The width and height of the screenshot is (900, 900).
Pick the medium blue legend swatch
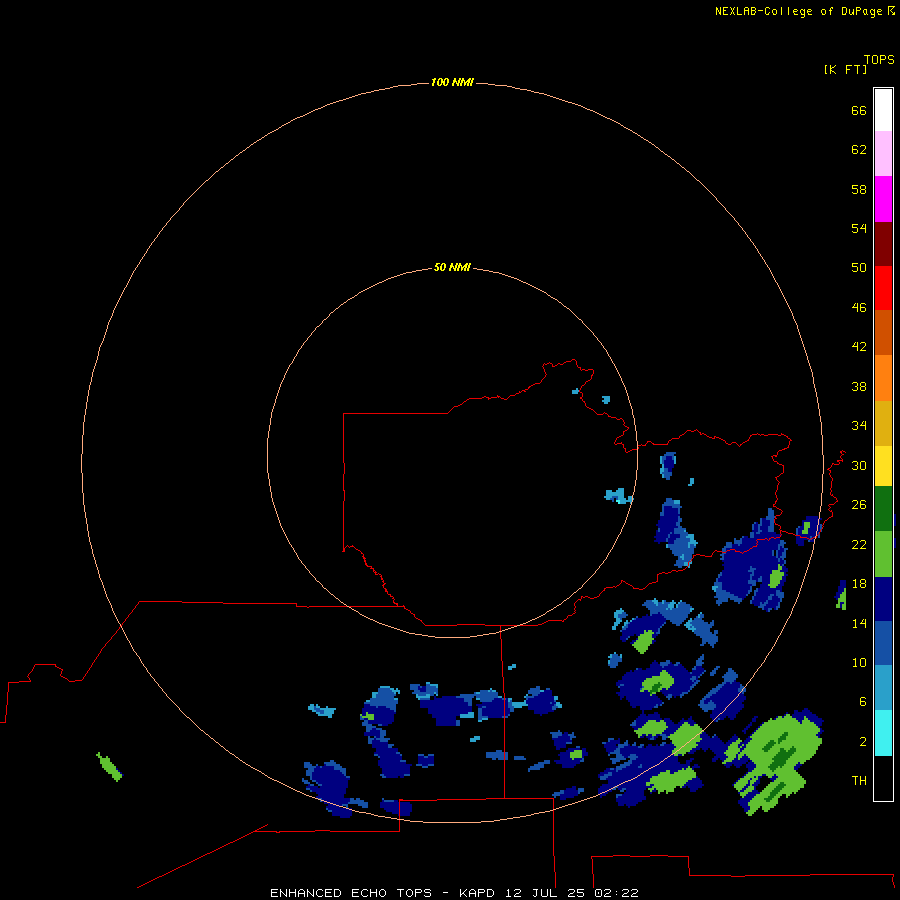[x=883, y=643]
